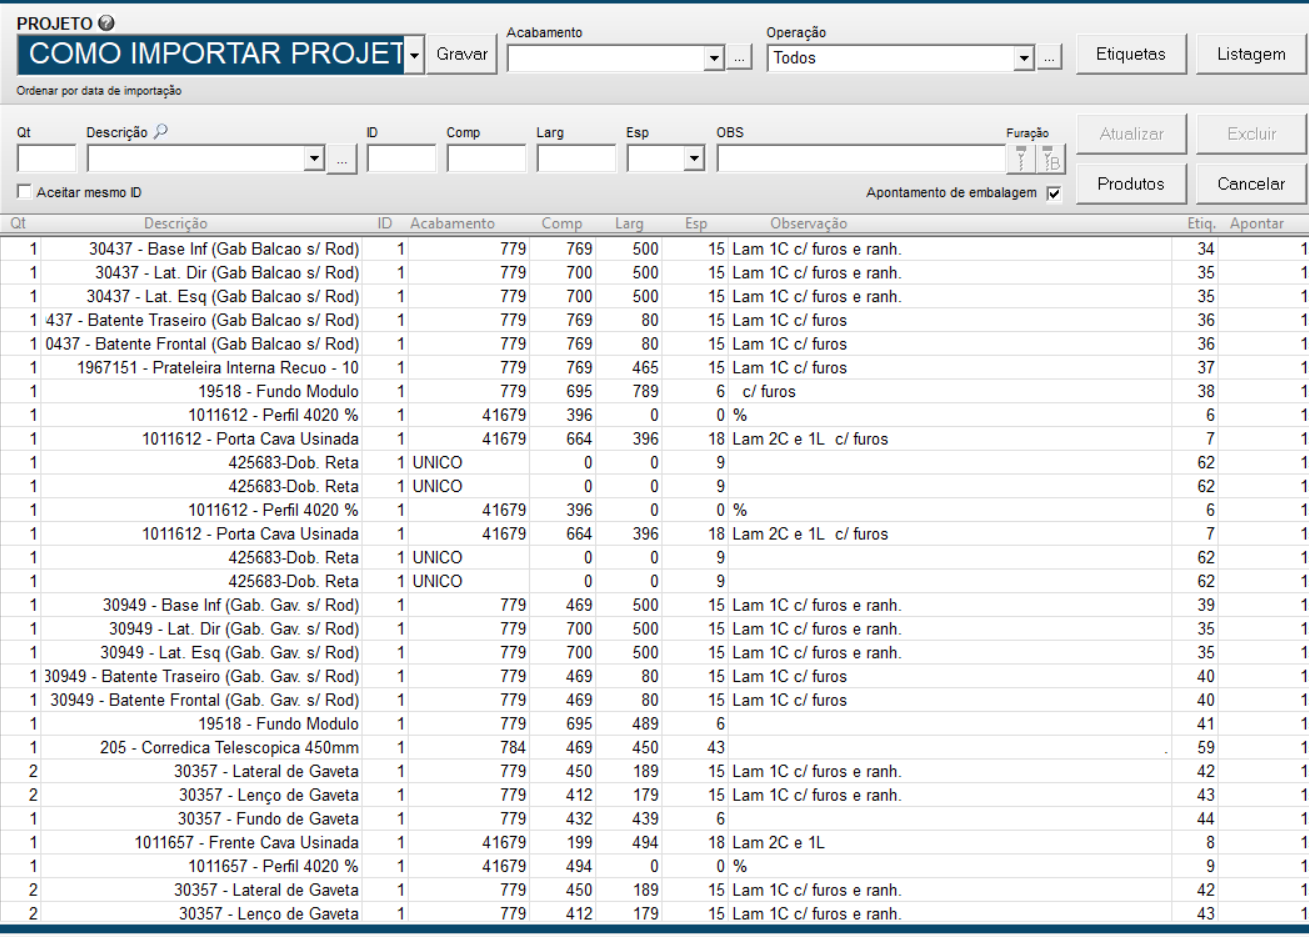This screenshot has width=1309, height=937.
Task: Focus the ID input field
Action: 402,158
